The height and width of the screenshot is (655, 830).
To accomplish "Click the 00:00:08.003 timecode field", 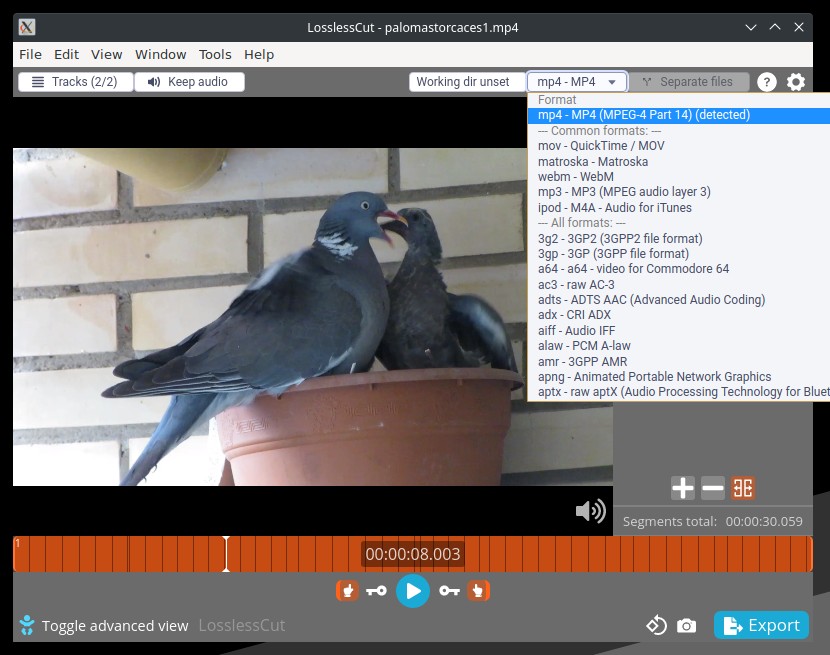I will 413,554.
